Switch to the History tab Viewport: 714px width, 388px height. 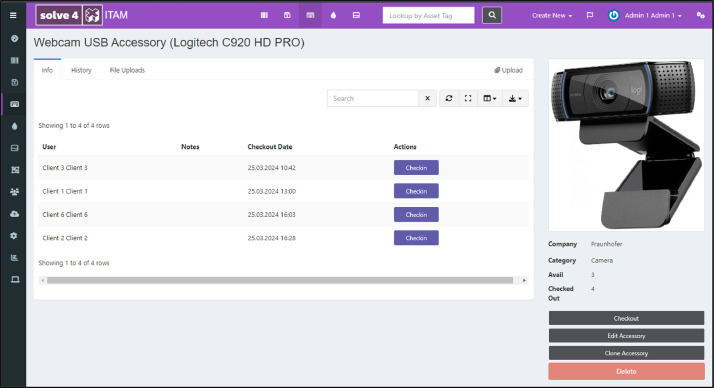tap(81, 70)
